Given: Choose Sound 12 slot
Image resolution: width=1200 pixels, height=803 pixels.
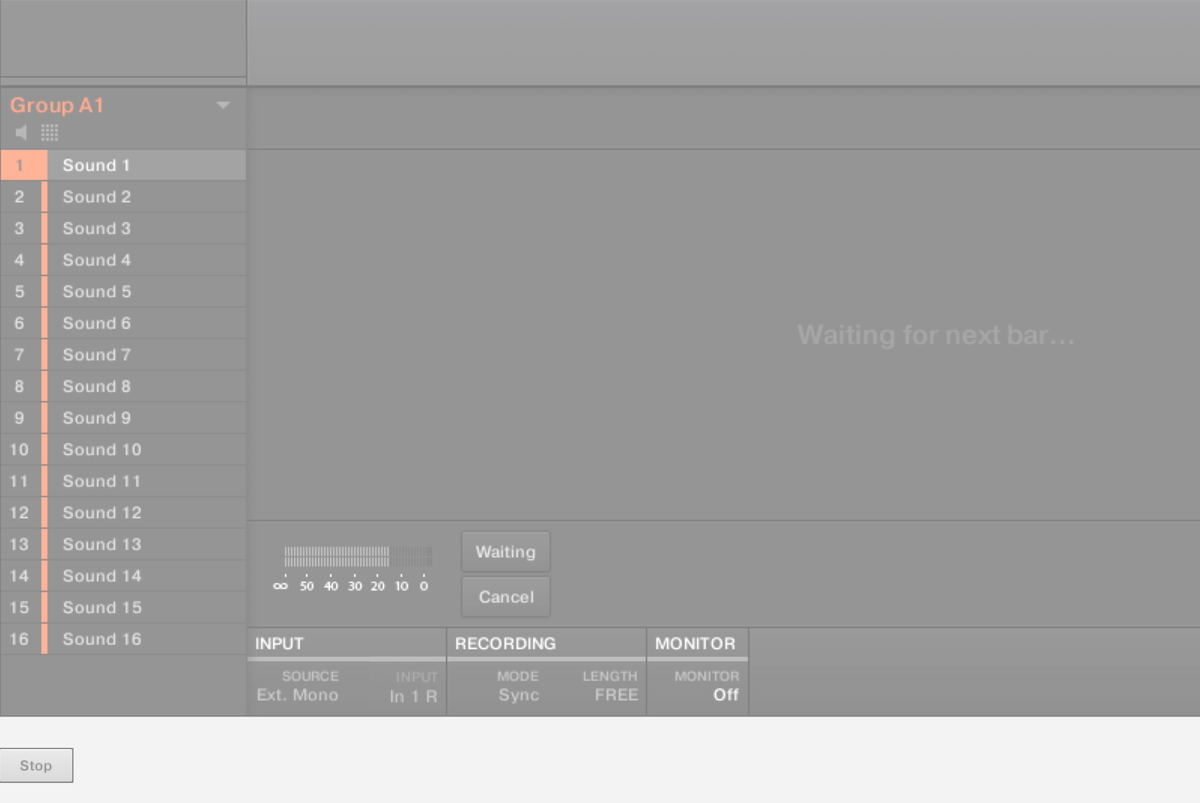Looking at the screenshot, I should point(146,513).
